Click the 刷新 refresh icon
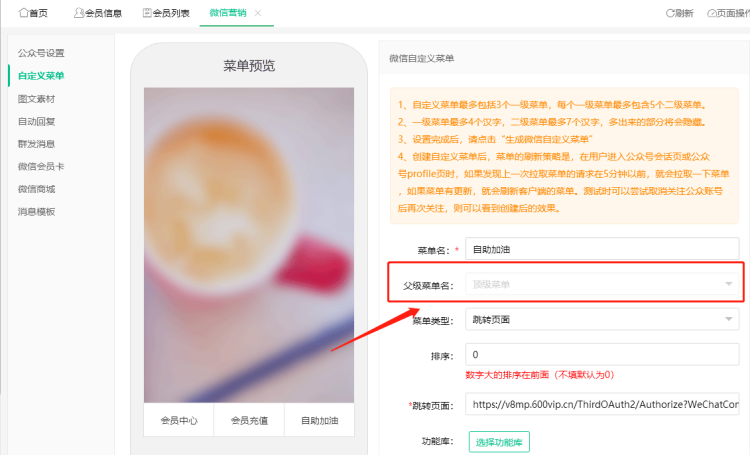The width and height of the screenshot is (750, 455). pos(670,13)
